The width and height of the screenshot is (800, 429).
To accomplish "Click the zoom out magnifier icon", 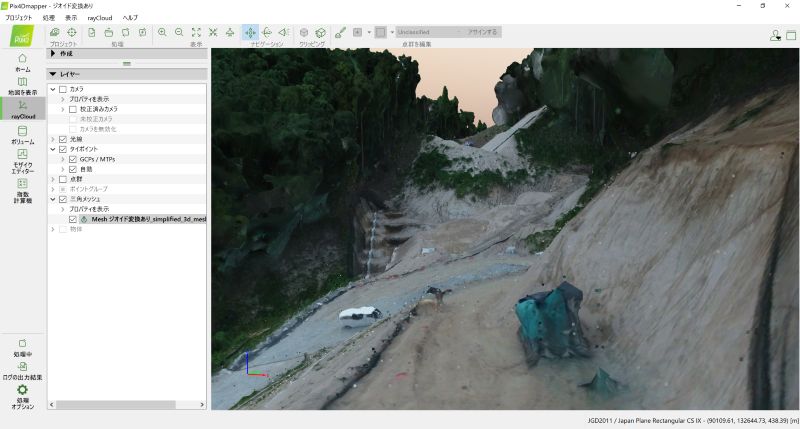I will click(179, 32).
